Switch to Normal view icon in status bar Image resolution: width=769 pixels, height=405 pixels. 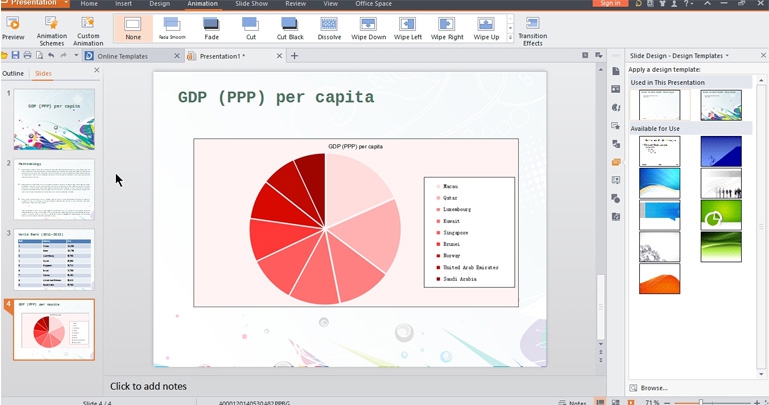click(600, 402)
